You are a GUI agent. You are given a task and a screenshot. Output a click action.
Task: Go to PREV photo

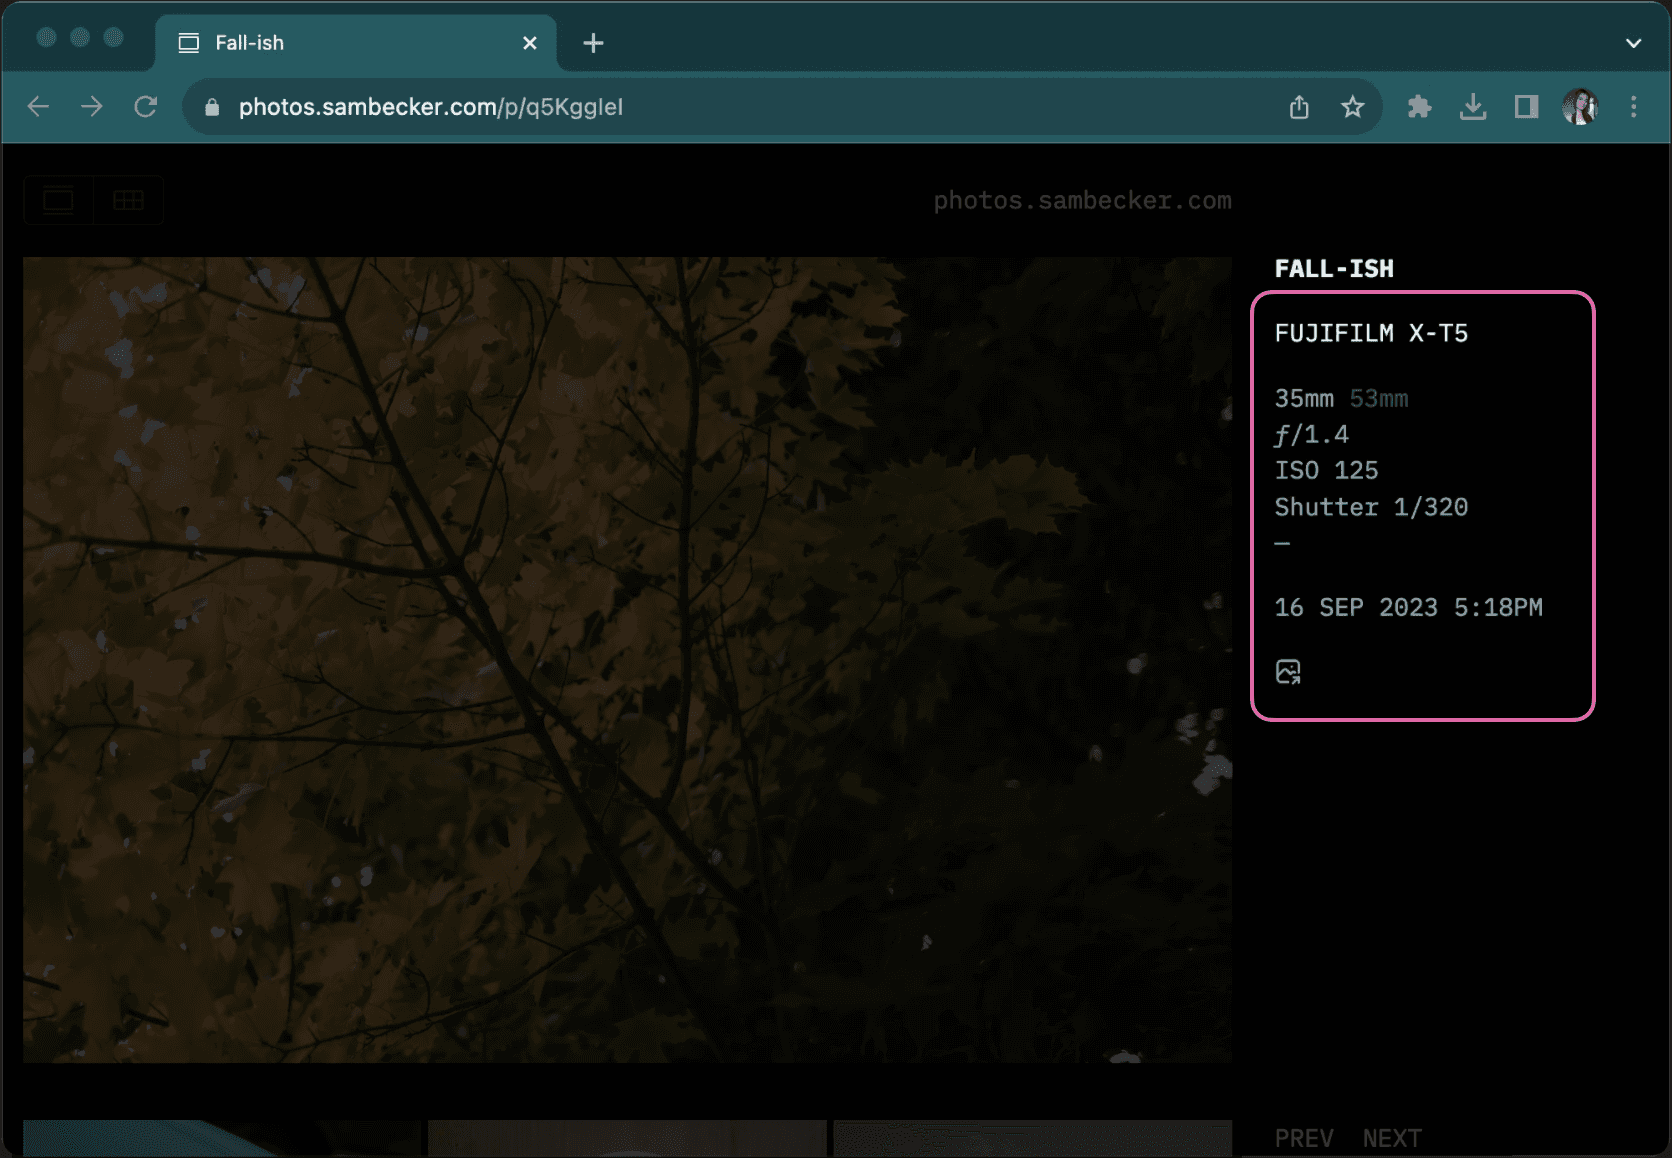point(1303,1138)
